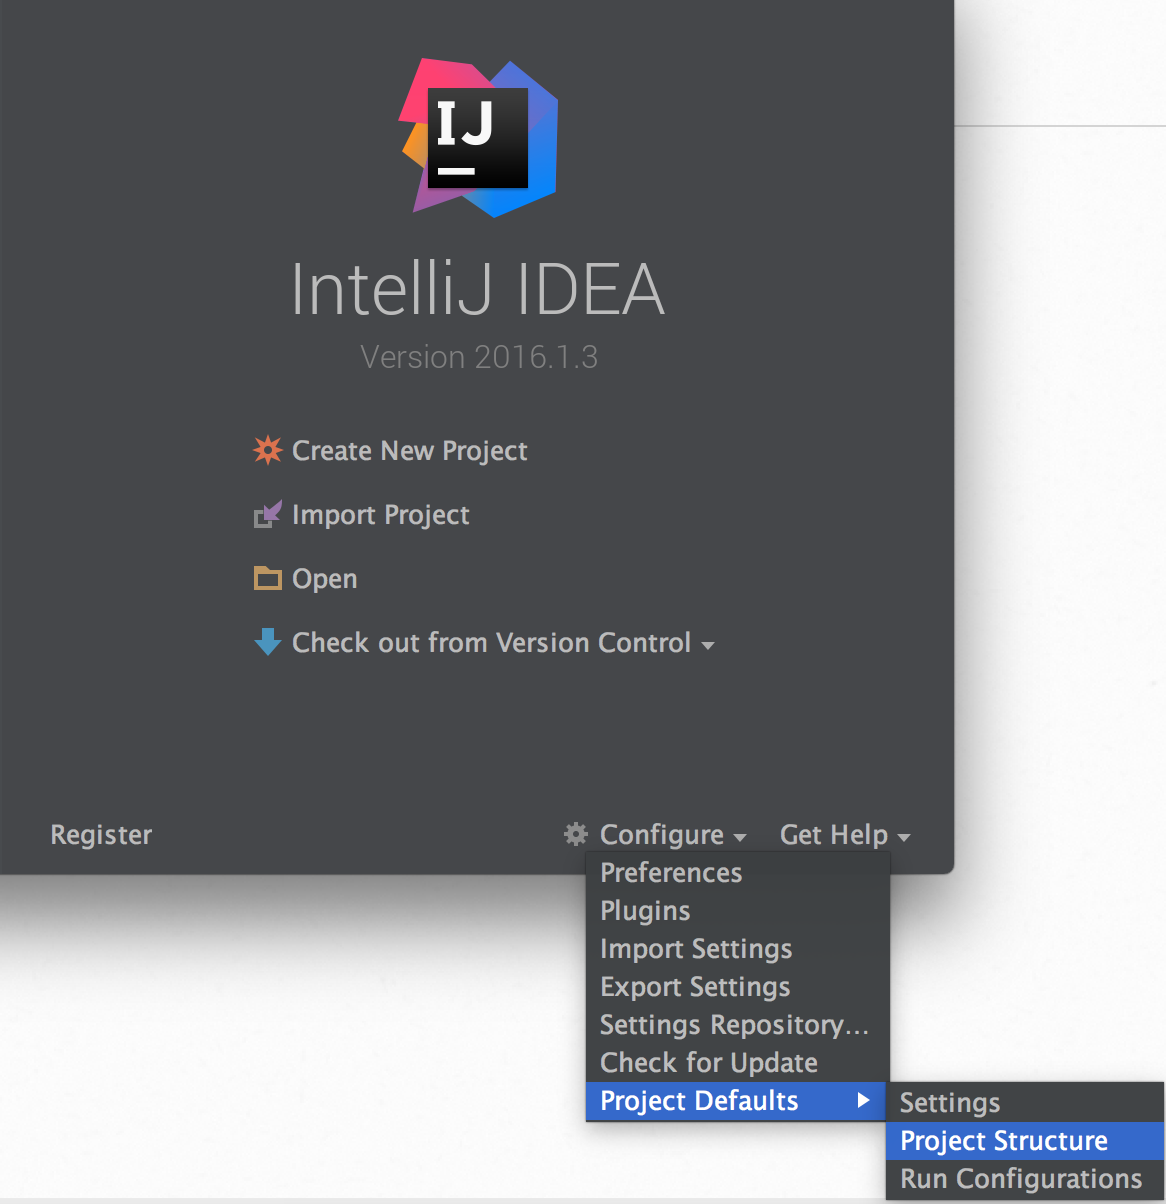Viewport: 1166px width, 1204px height.
Task: Click the Project Defaults submenu arrow
Action: pos(863,1100)
